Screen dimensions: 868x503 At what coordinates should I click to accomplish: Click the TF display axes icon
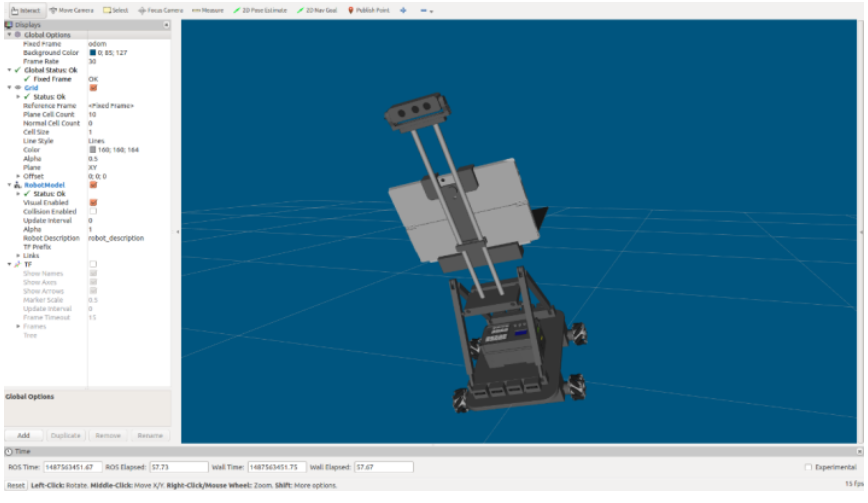tap(18, 265)
